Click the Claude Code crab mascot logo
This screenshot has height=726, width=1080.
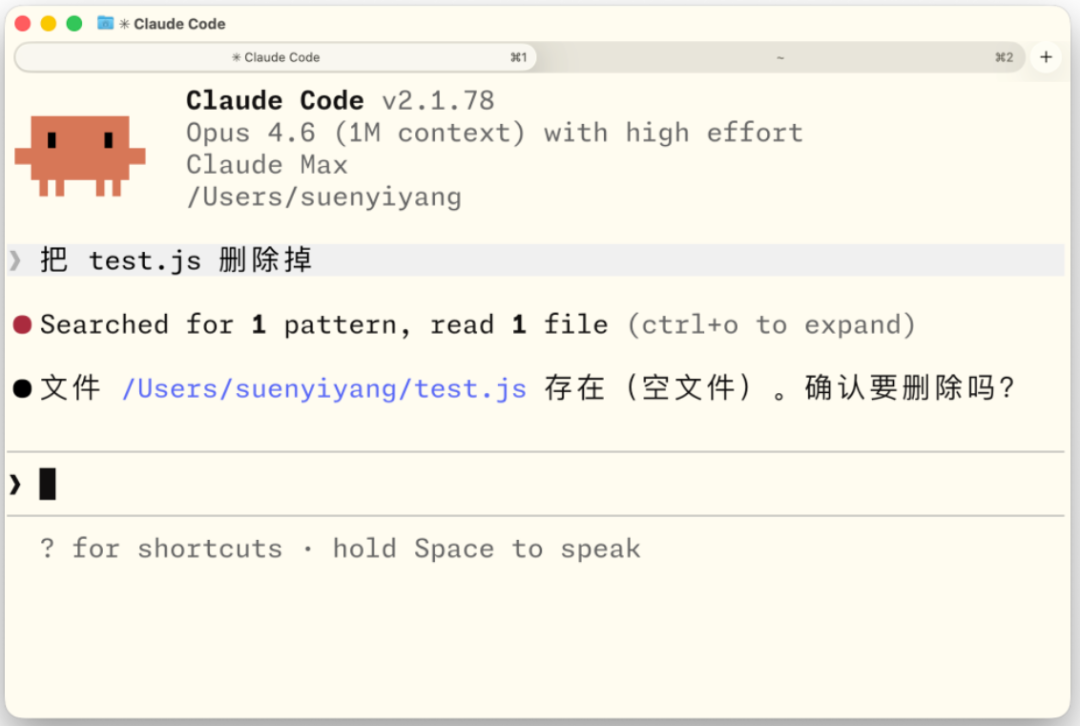[80, 156]
